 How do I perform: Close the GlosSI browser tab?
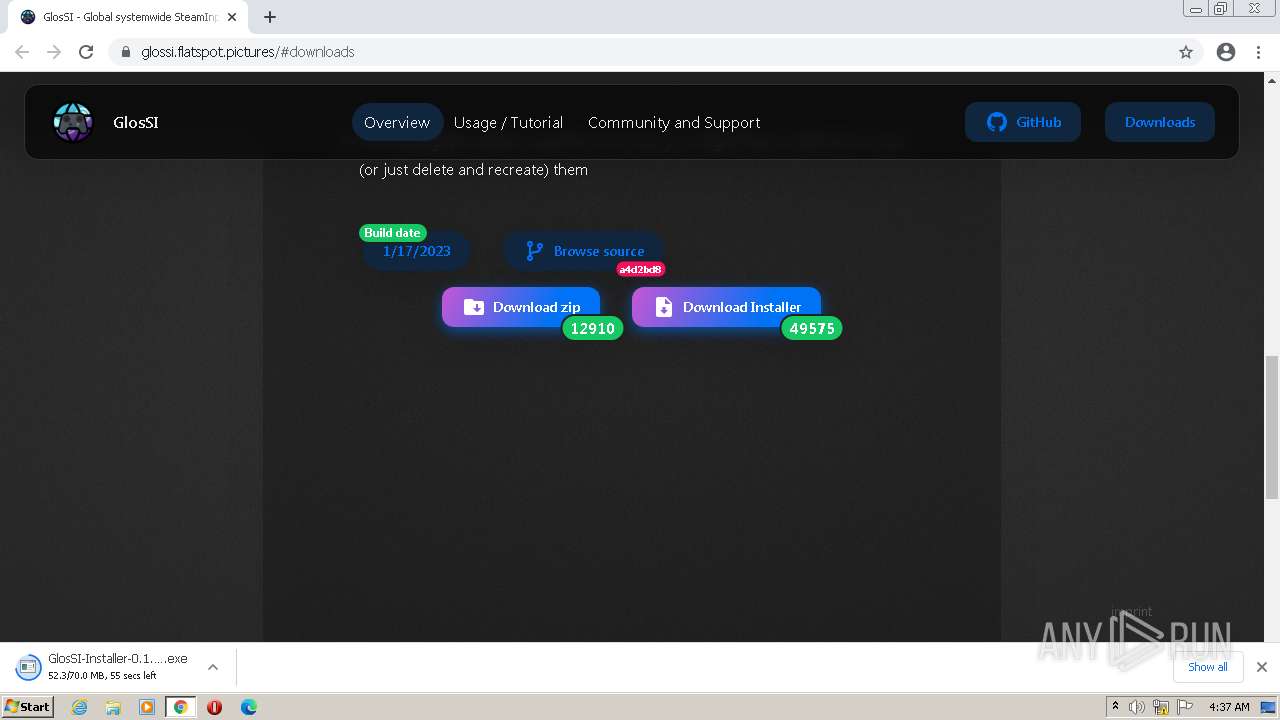coord(232,17)
